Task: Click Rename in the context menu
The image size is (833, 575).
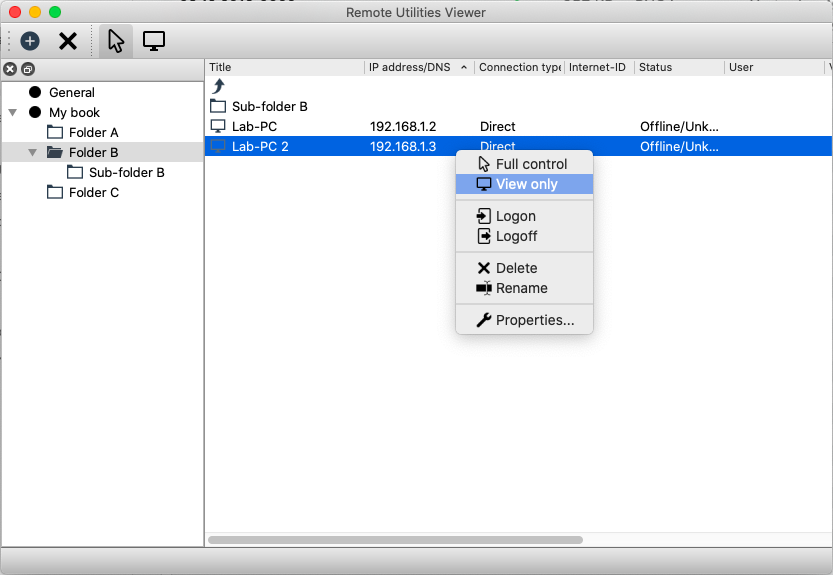Action: (x=521, y=288)
